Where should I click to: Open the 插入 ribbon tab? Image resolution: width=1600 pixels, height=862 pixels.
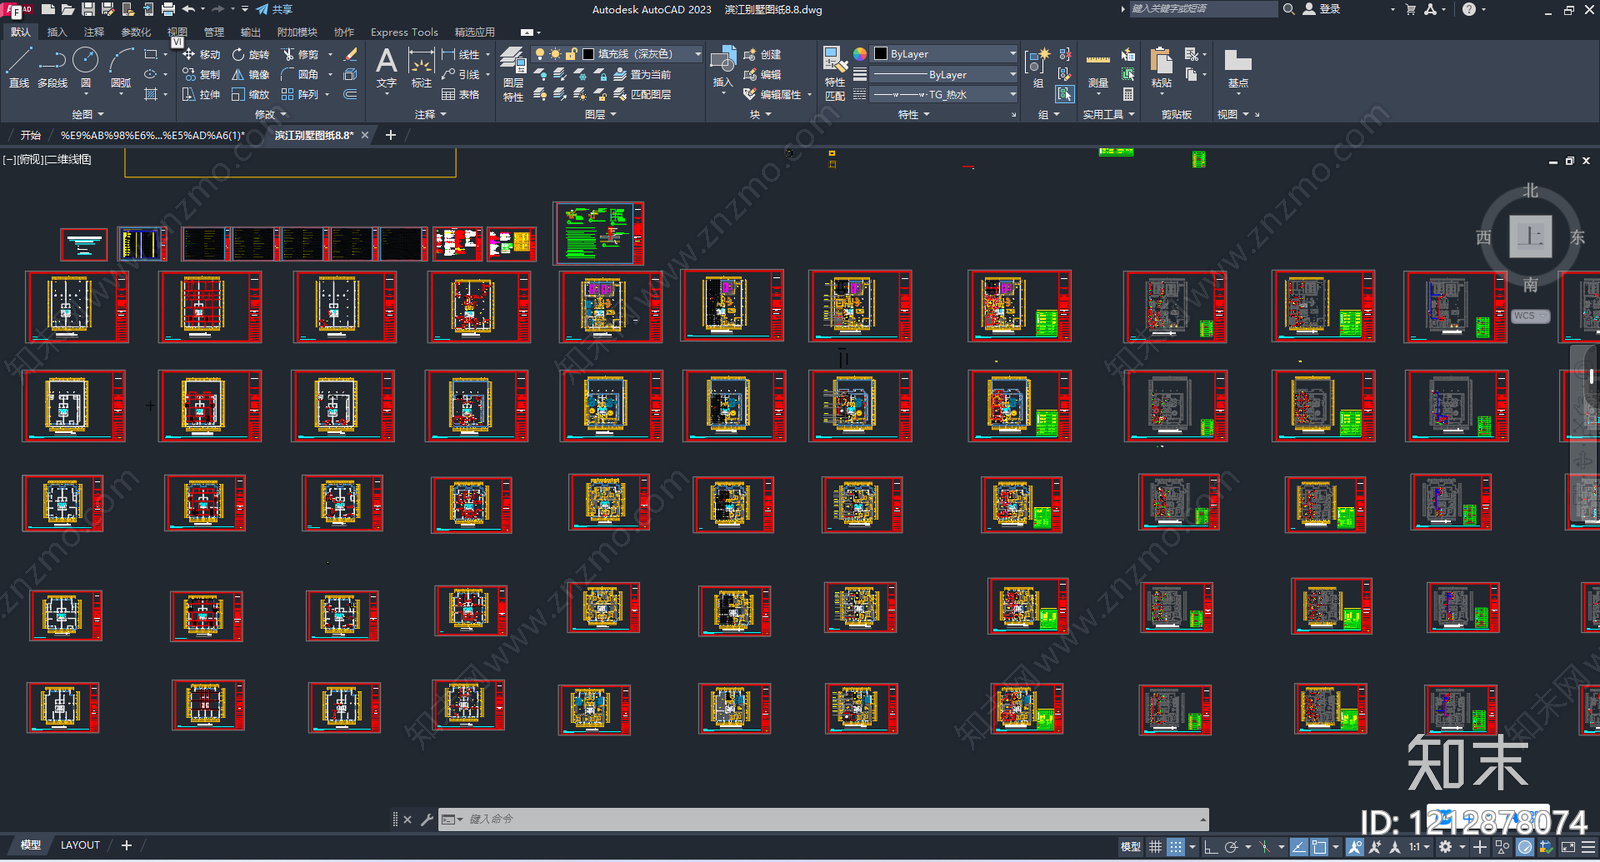[57, 32]
